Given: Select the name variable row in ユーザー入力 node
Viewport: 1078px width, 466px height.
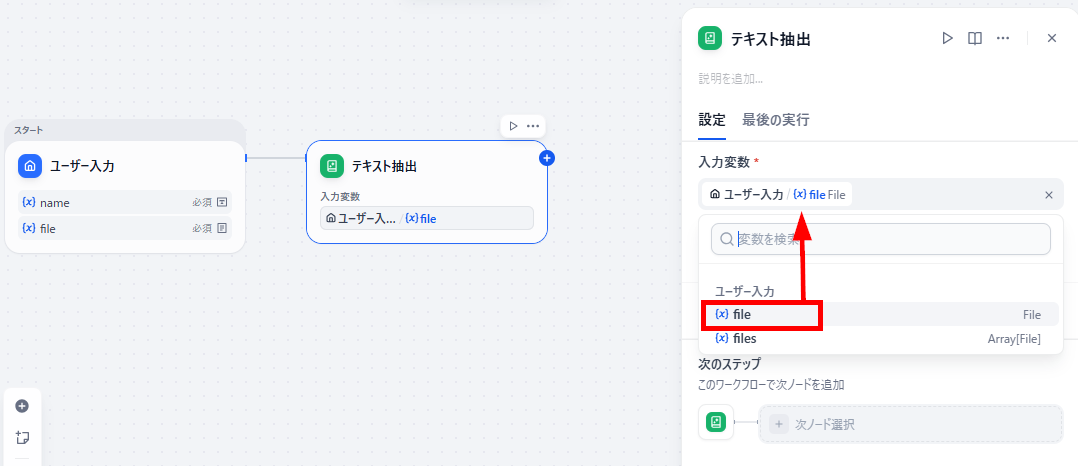Looking at the screenshot, I should (124, 203).
